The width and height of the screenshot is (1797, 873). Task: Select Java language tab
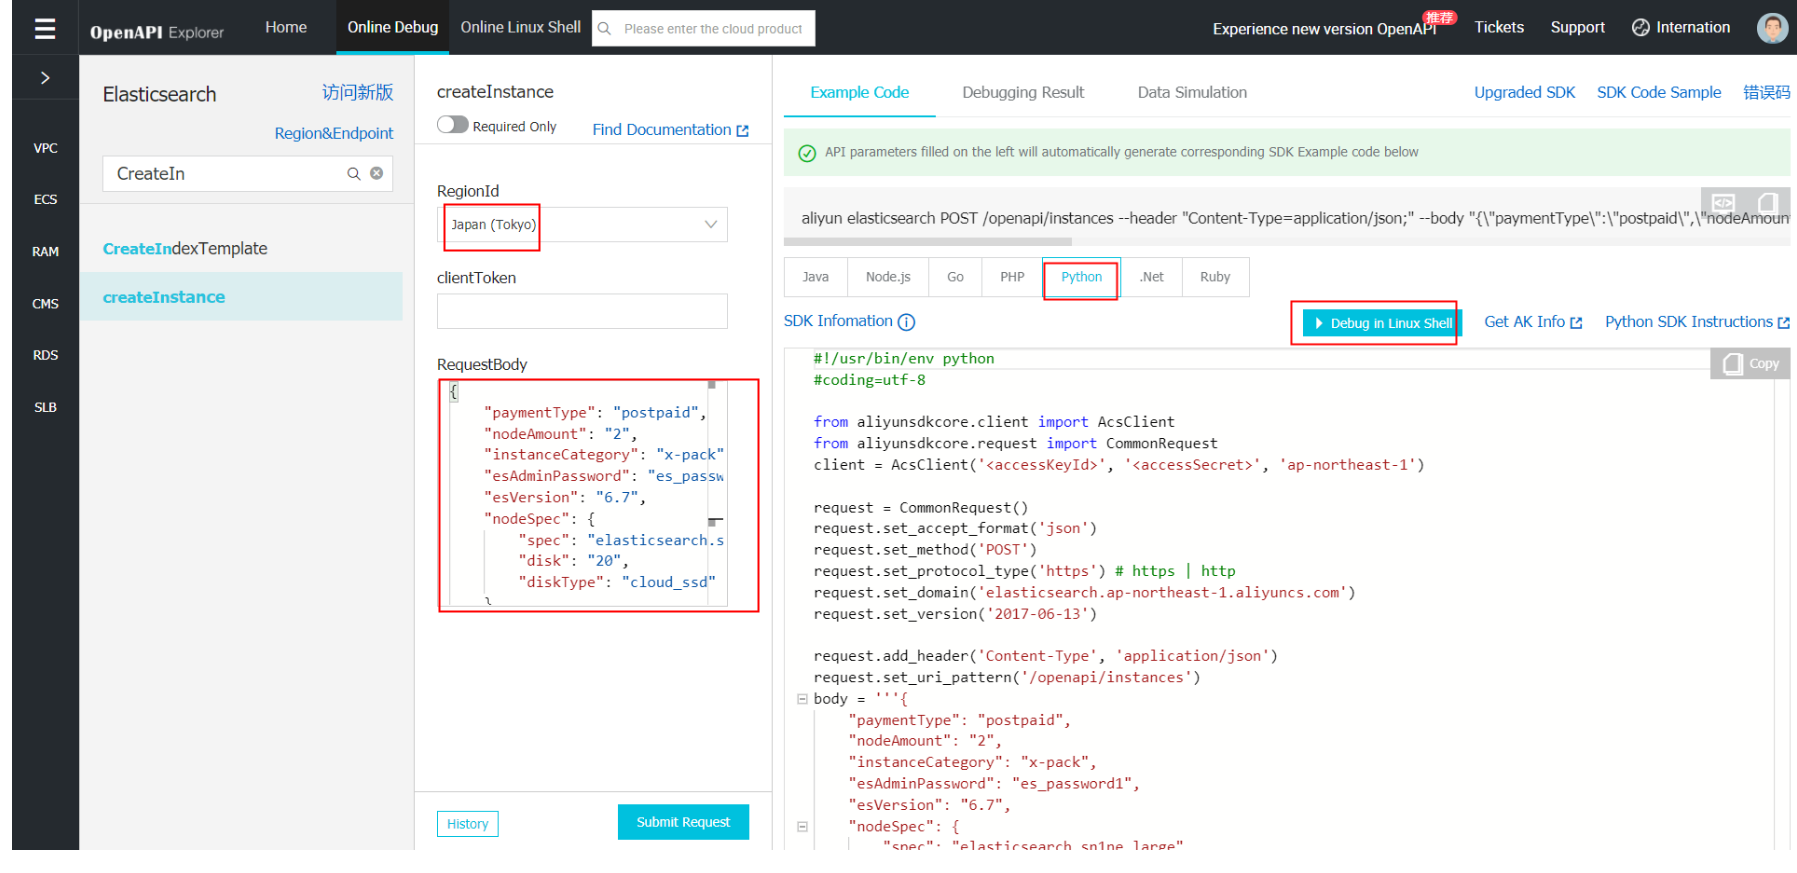tap(816, 277)
